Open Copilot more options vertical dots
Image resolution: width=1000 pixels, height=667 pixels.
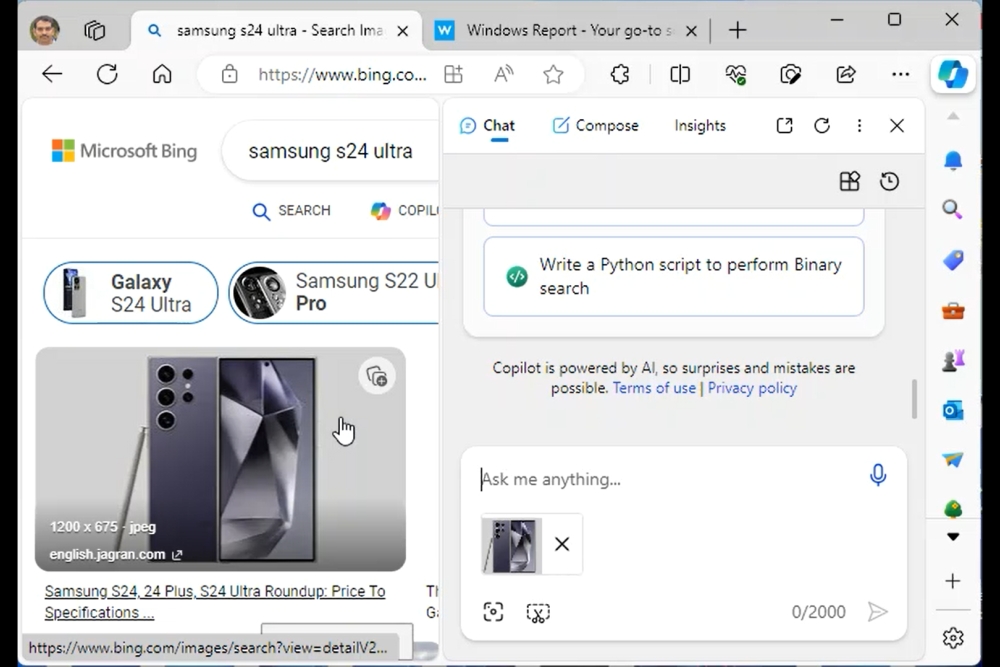point(859,126)
